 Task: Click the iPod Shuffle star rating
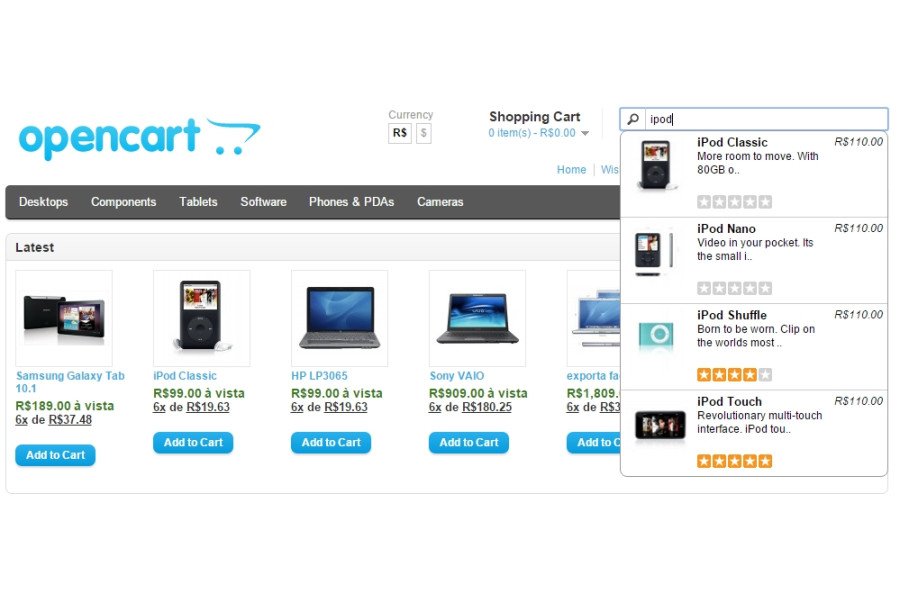[x=734, y=375]
